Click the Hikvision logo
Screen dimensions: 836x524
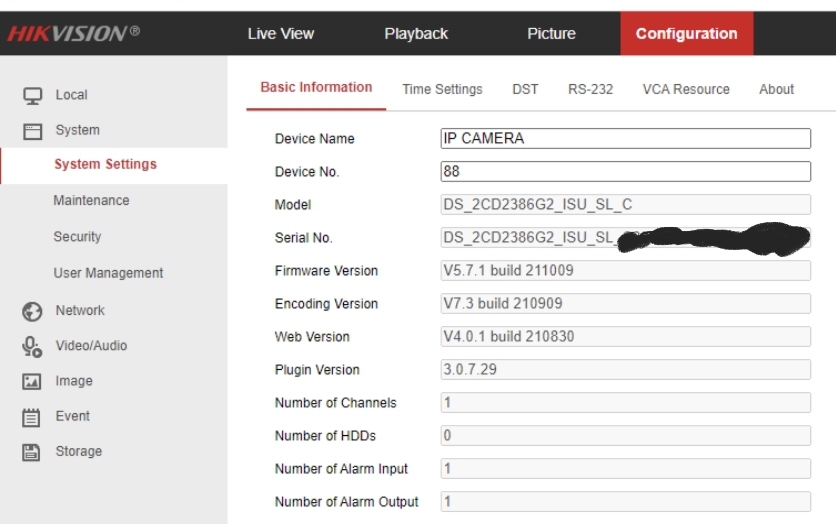71,34
